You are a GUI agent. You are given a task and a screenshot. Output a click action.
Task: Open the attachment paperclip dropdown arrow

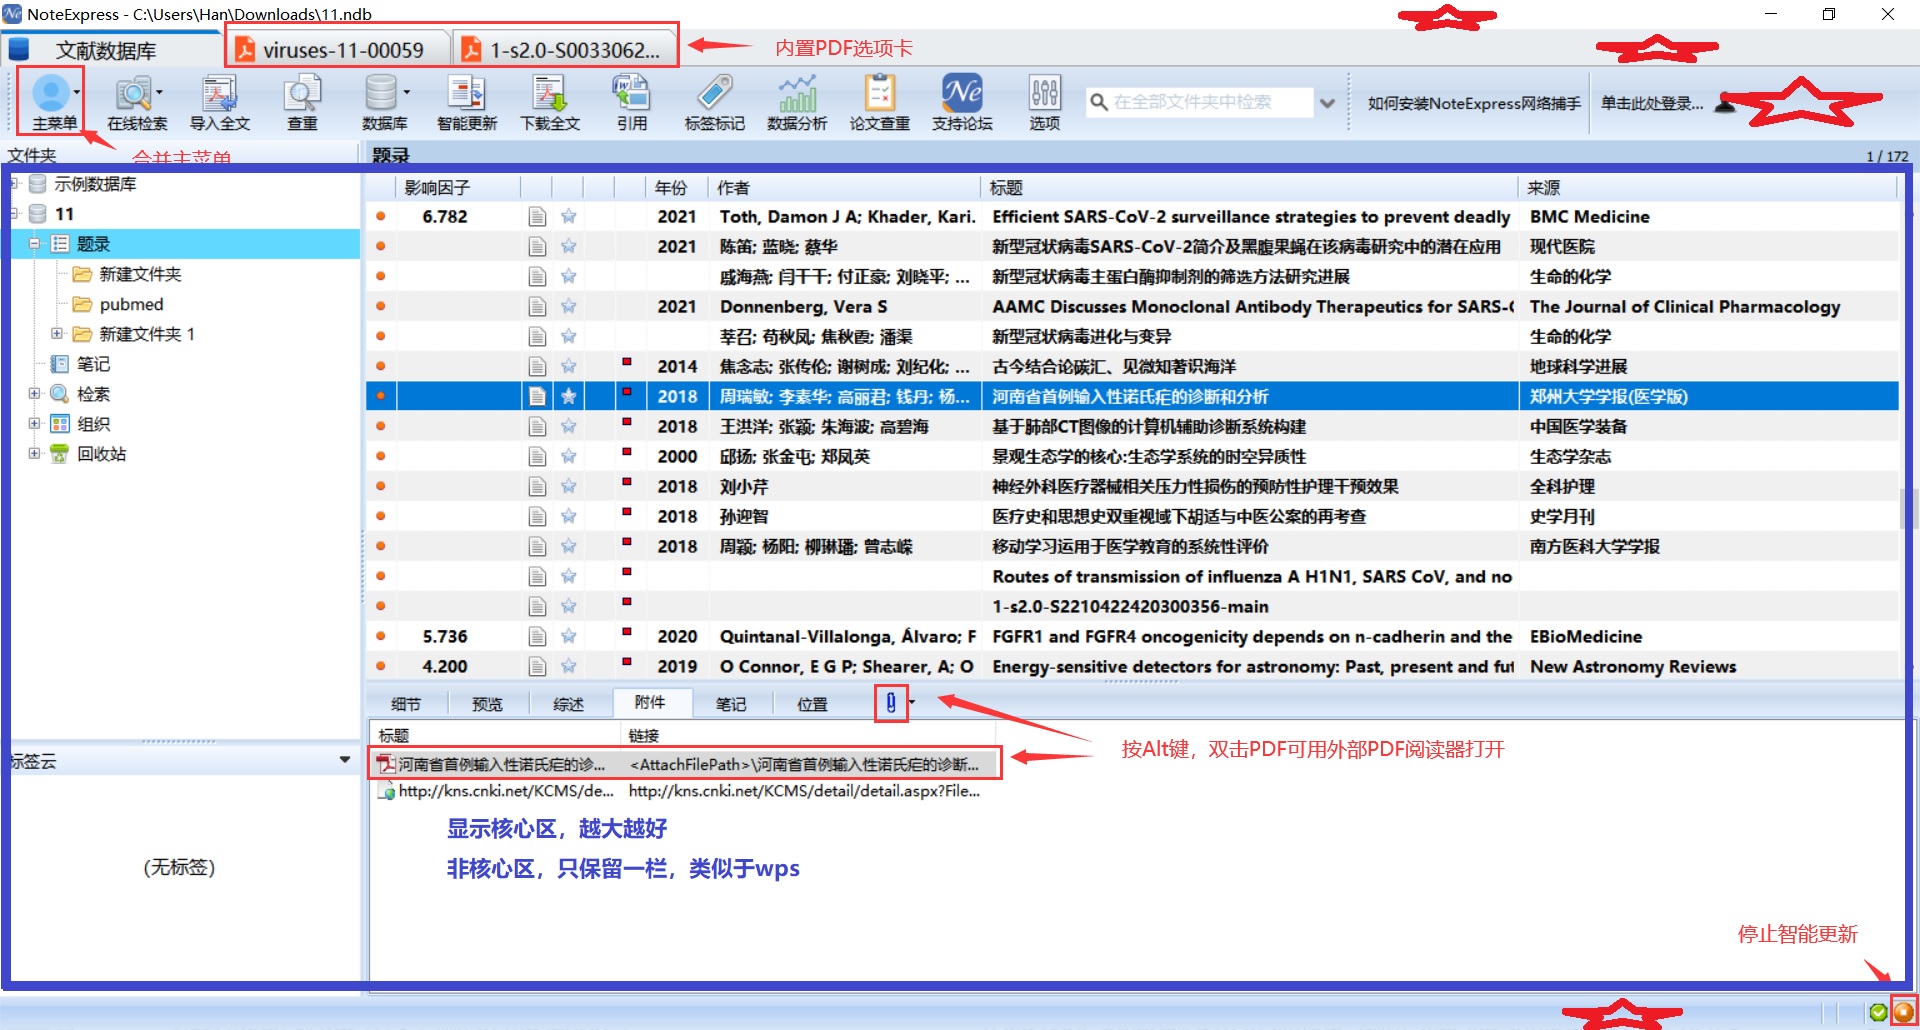(x=912, y=702)
